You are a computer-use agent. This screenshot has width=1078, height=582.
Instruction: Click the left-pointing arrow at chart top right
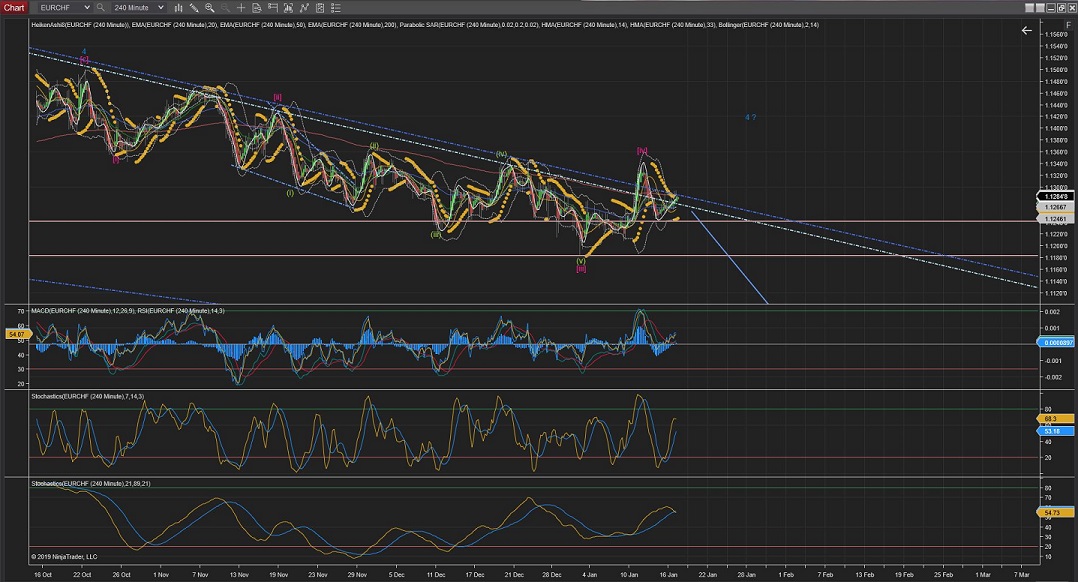tap(1026, 30)
